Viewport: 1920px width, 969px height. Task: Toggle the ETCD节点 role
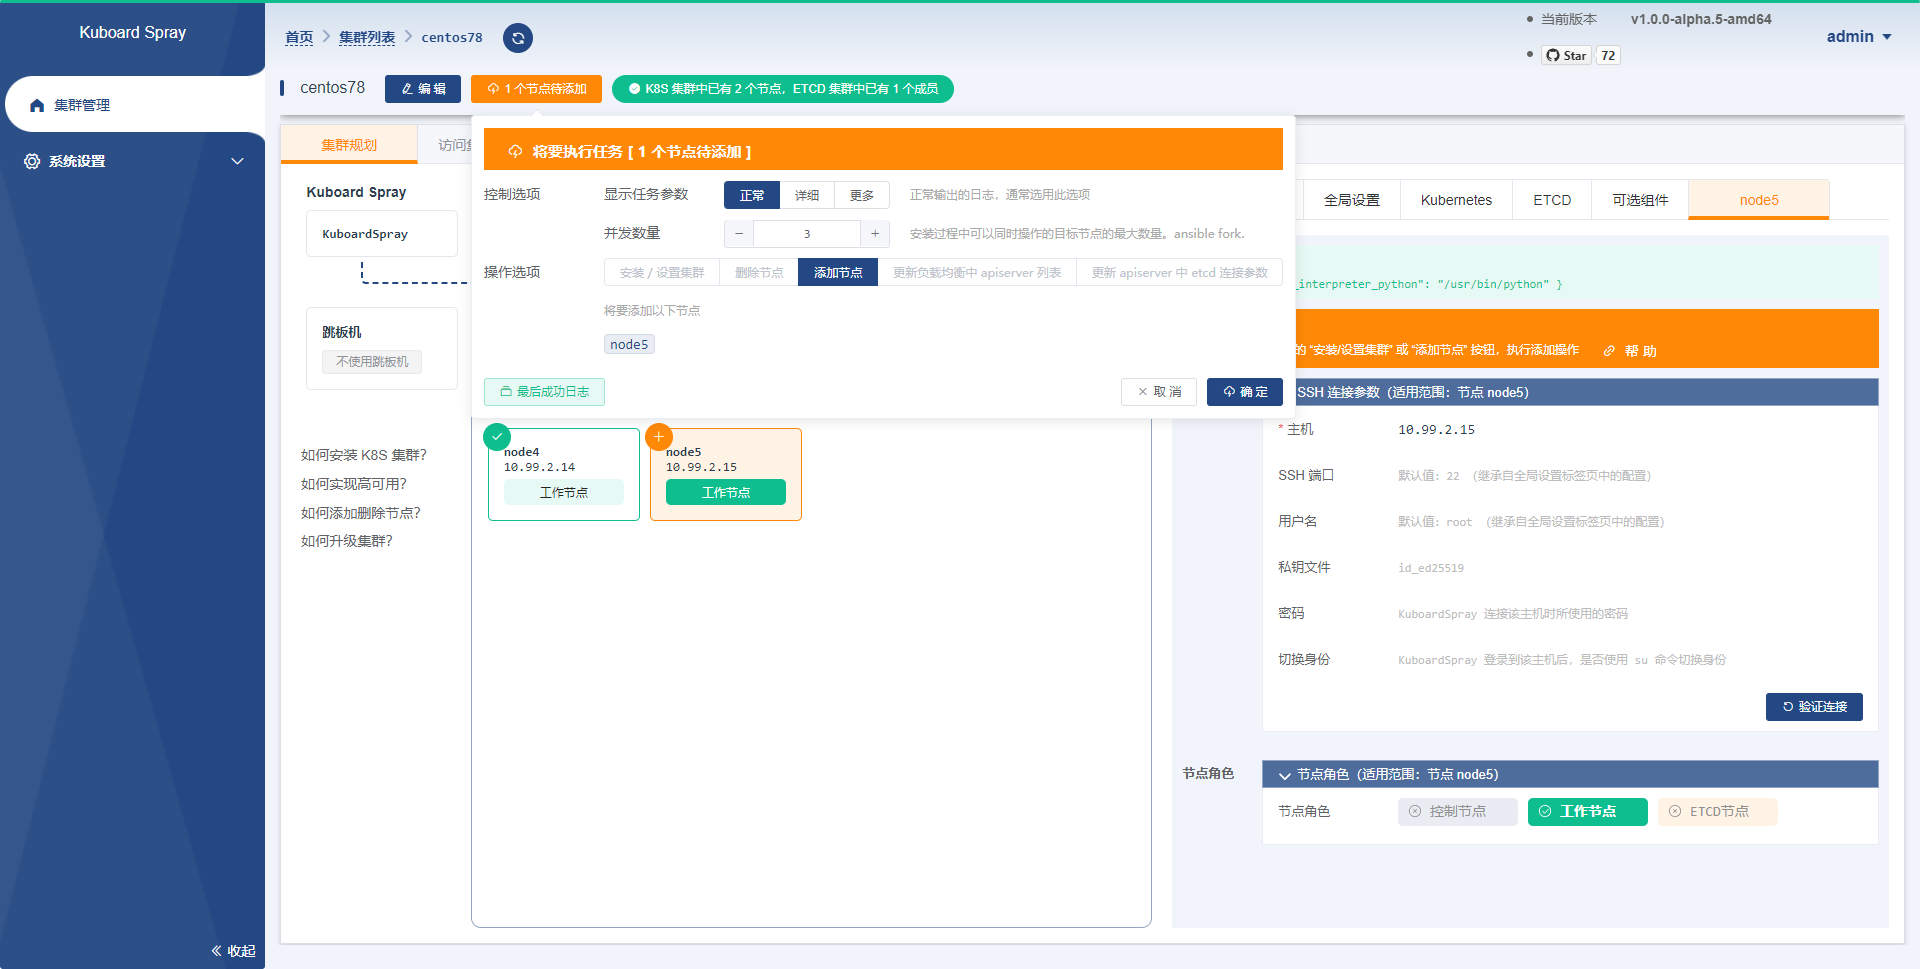click(1717, 812)
